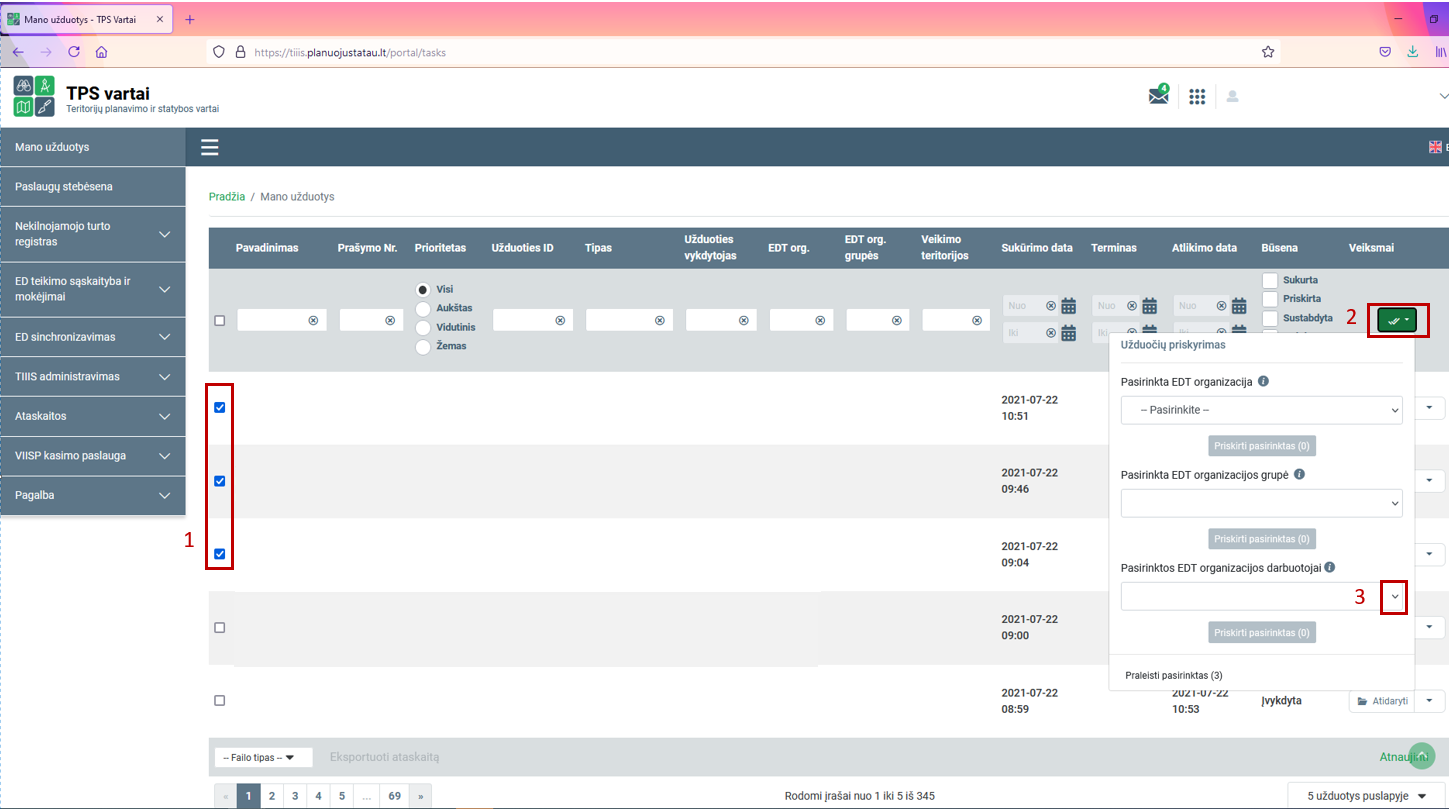1449x811 pixels.
Task: Show info for Pasirinkta EDT organizacija
Action: 1264,381
